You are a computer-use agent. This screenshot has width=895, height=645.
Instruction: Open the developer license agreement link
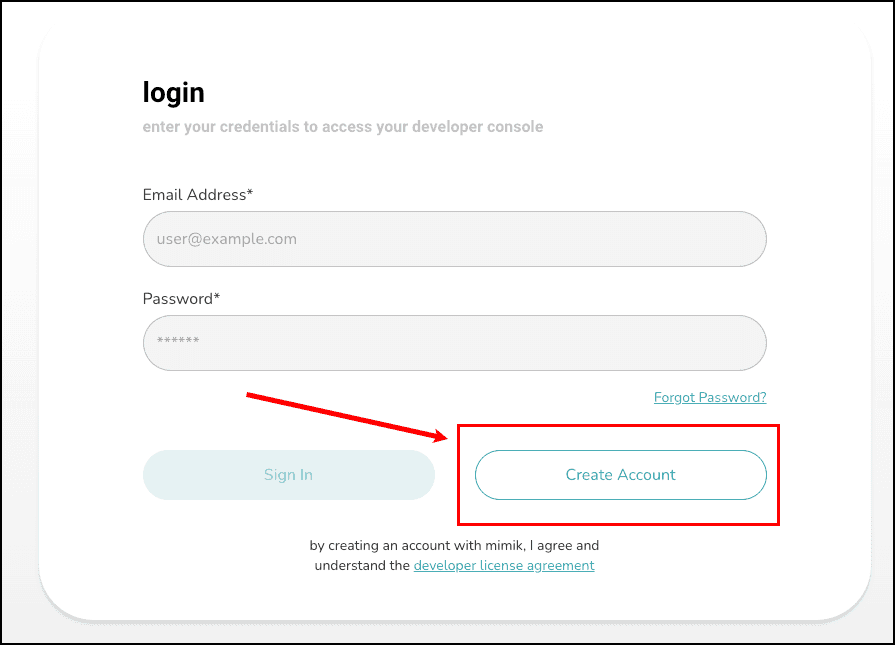pyautogui.click(x=504, y=565)
